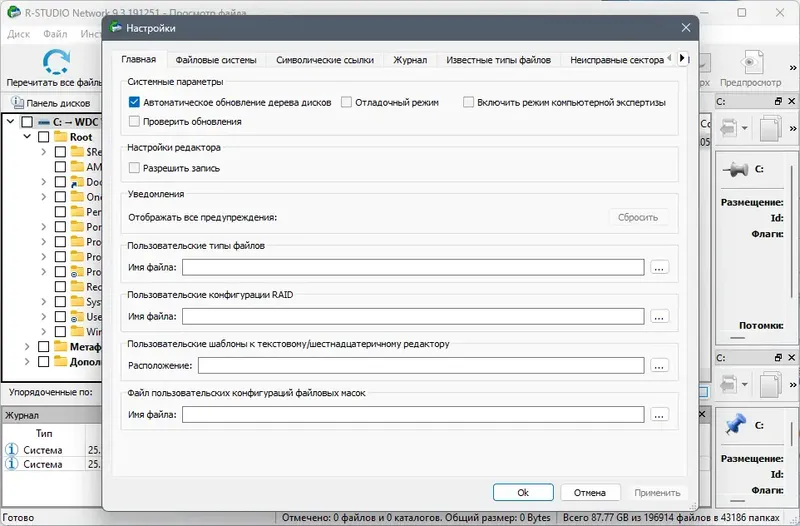
Task: Click the scrollbar in upper C: properties panel
Action: click(x=792, y=230)
